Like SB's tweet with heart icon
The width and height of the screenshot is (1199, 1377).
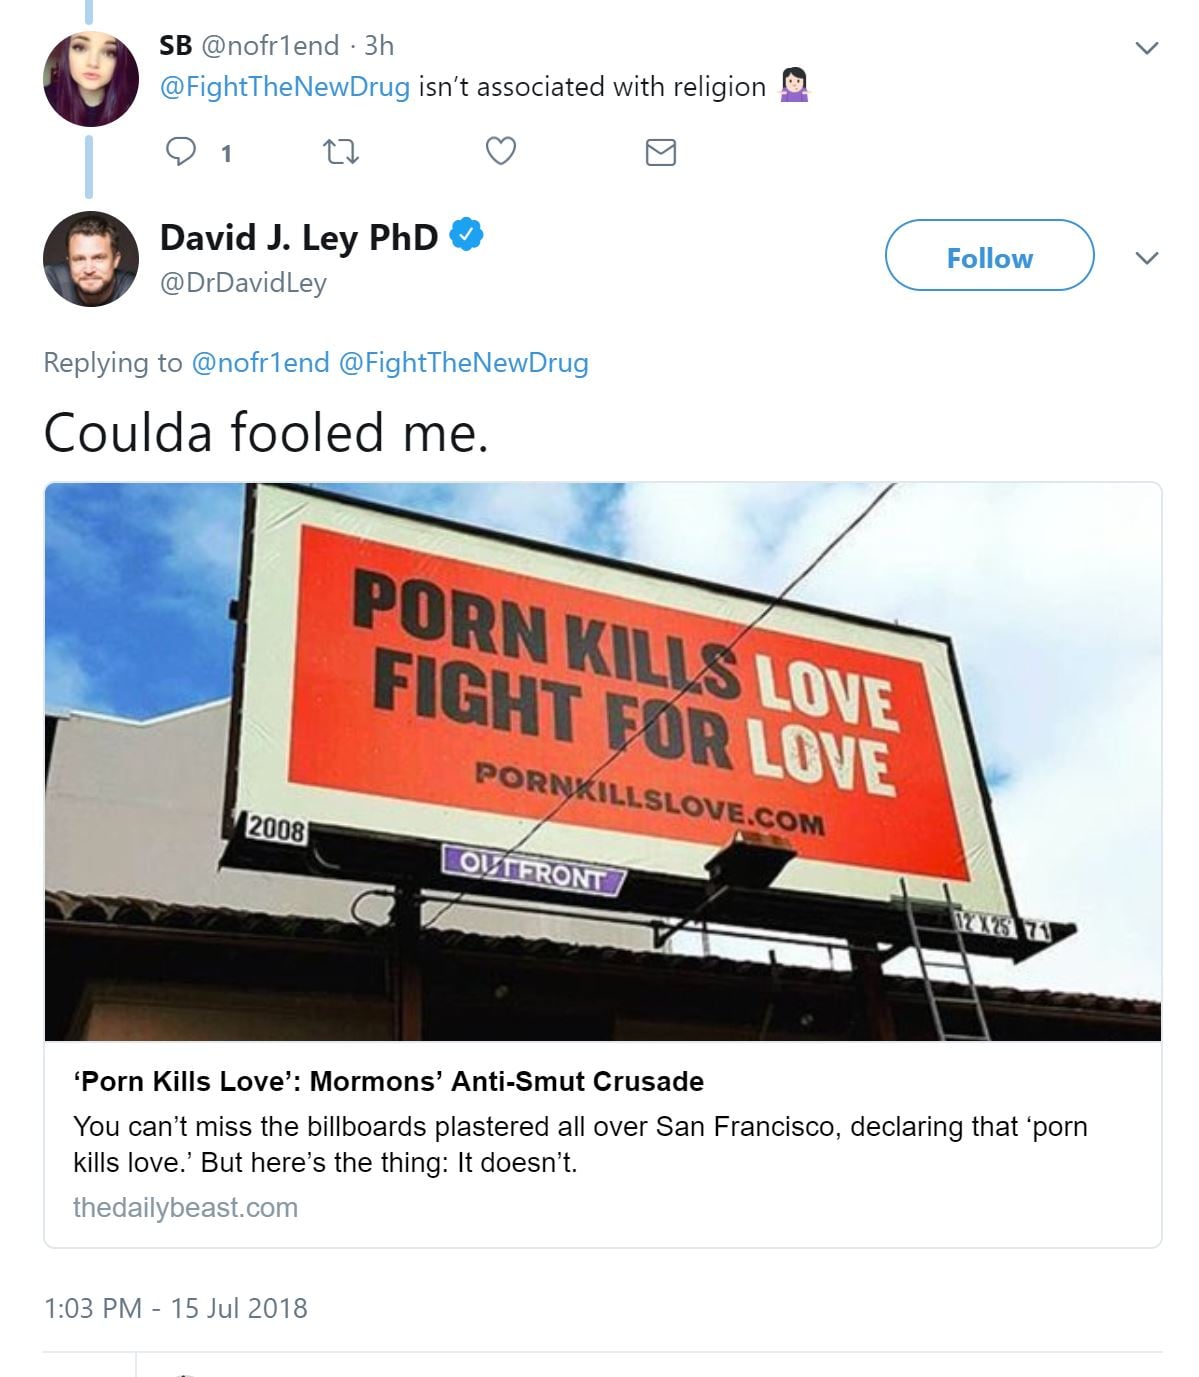[500, 151]
